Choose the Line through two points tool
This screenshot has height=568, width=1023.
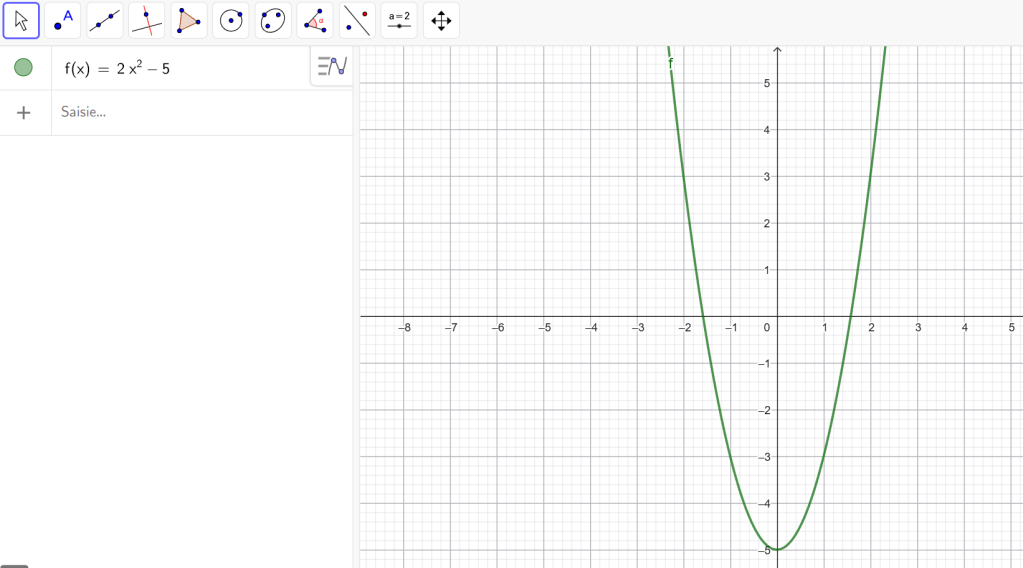point(105,20)
